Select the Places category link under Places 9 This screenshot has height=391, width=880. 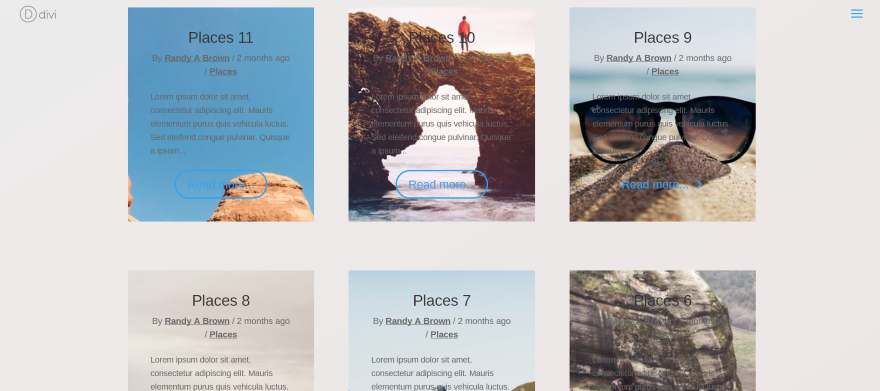[x=665, y=71]
